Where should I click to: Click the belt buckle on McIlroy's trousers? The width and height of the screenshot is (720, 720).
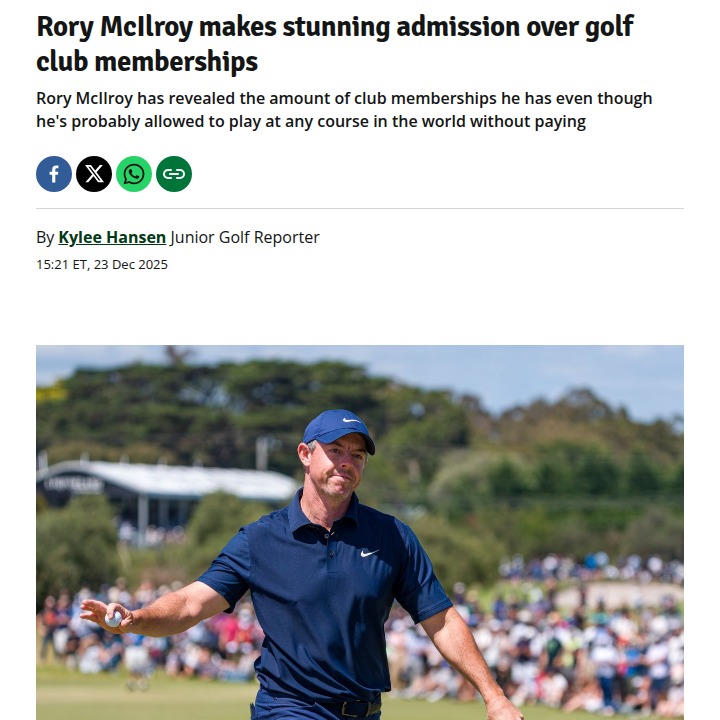tap(353, 708)
